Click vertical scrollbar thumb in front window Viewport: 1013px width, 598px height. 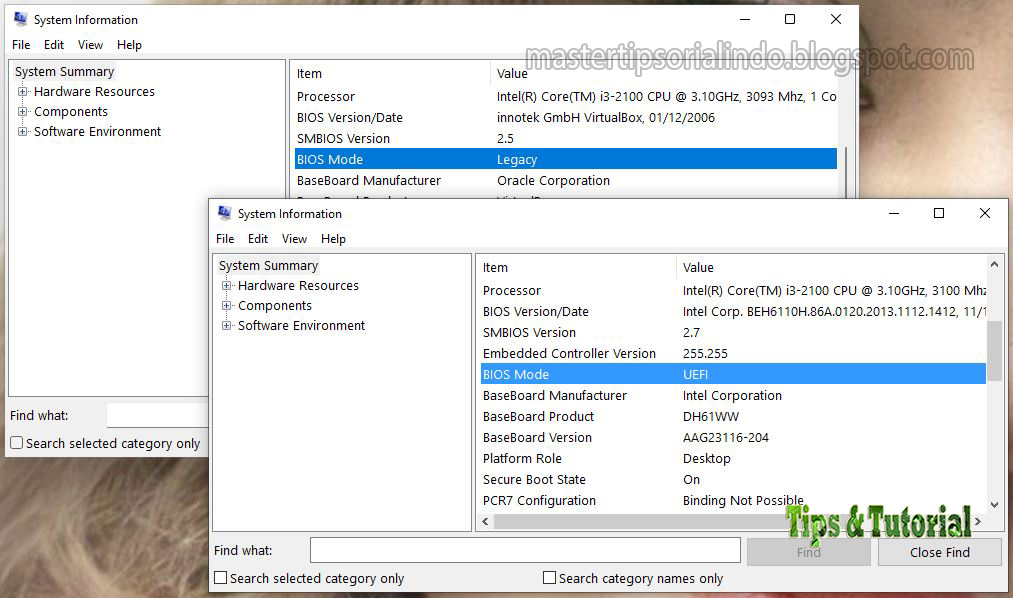point(994,351)
